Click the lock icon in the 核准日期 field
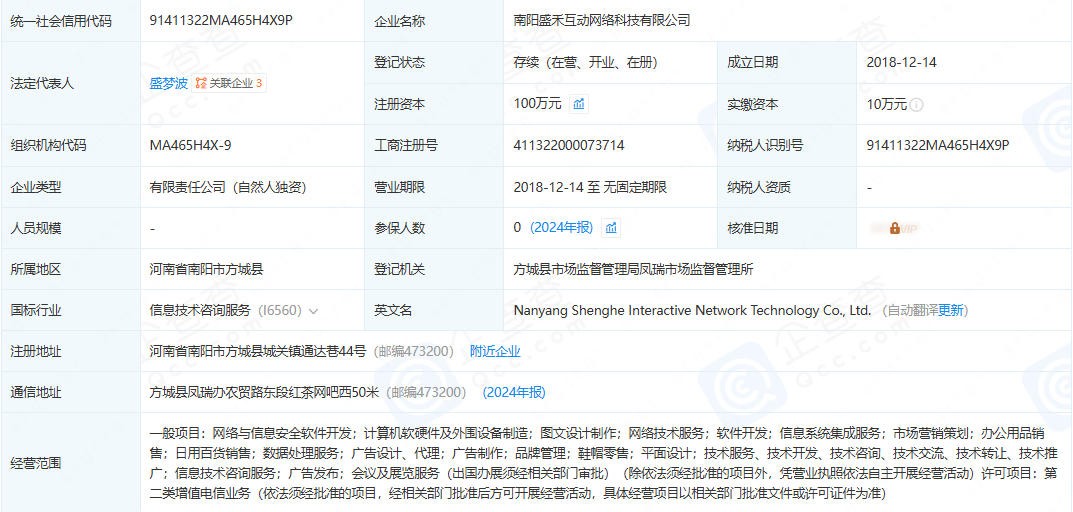The height and width of the screenshot is (512, 1073). (895, 228)
